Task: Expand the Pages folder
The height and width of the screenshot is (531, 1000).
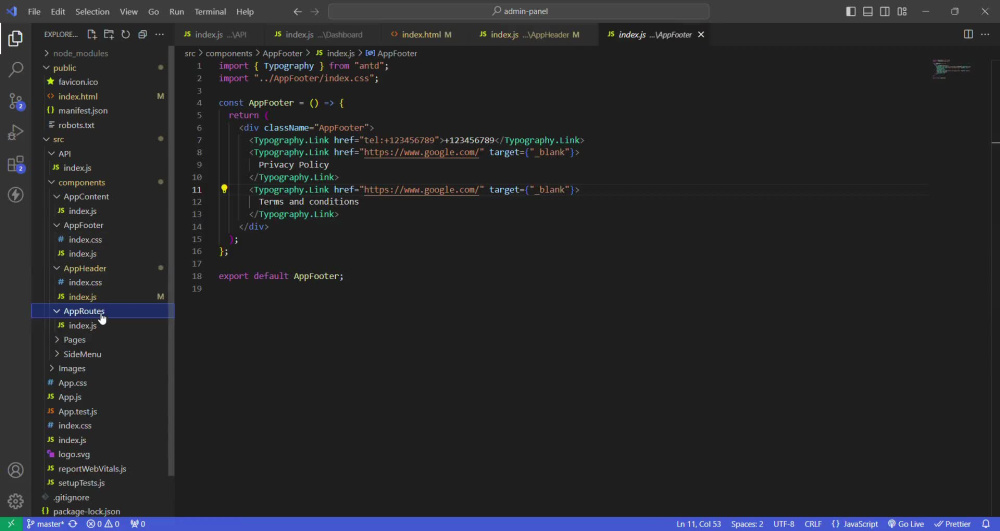Action: 74,340
